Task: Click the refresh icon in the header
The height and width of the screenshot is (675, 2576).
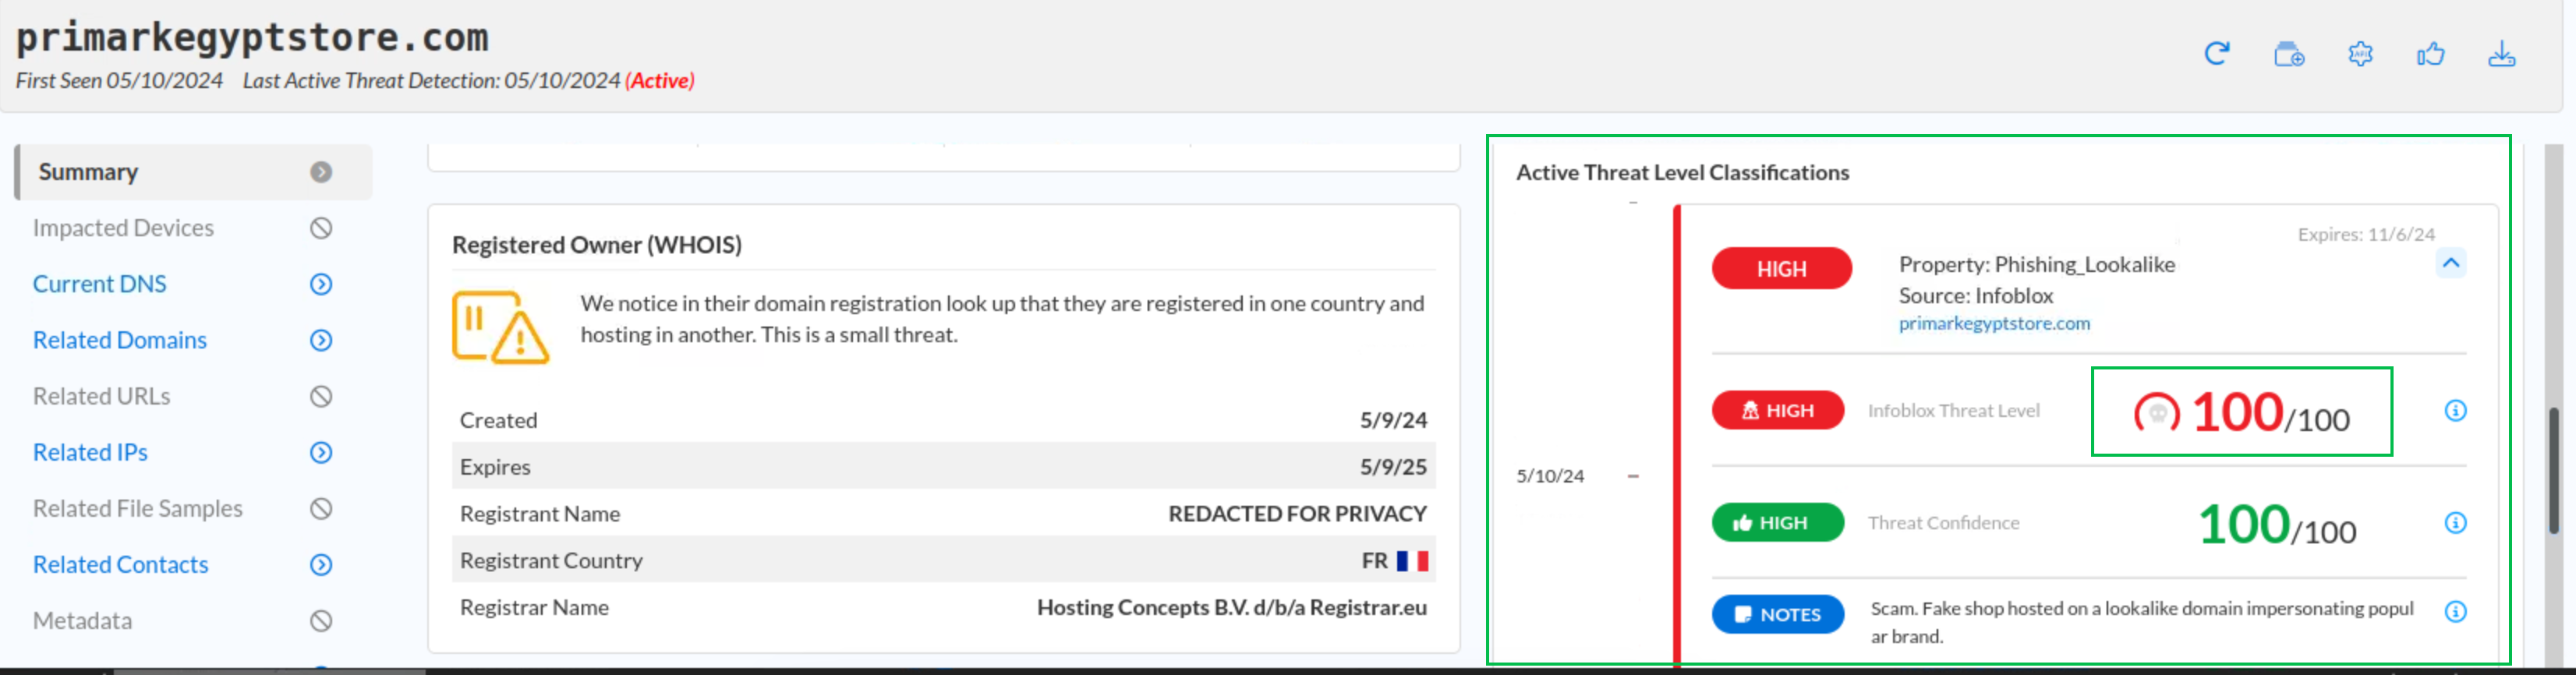Action: tap(2216, 54)
